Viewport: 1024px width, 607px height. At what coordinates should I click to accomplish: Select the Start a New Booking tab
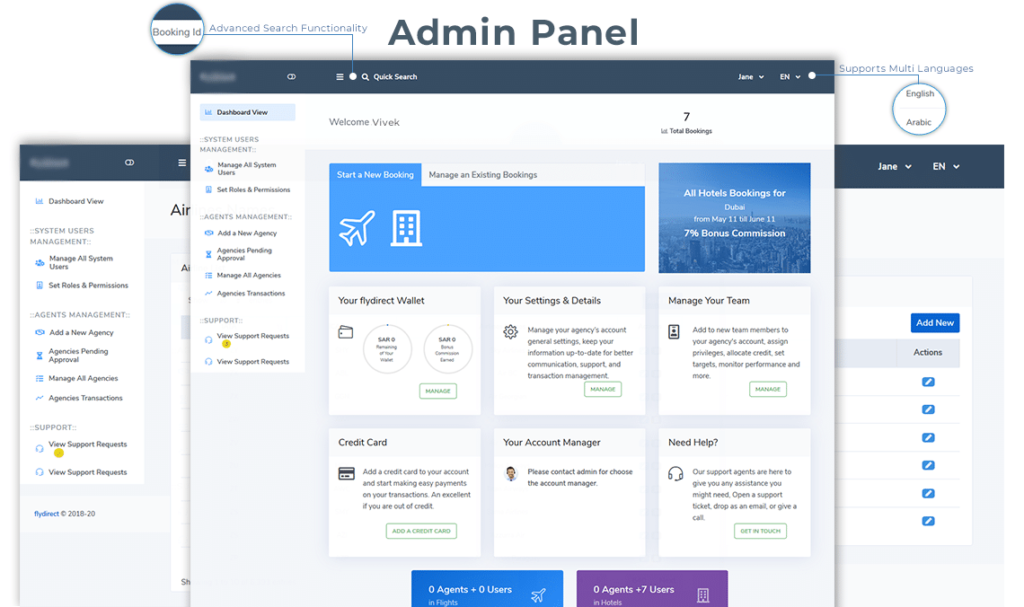point(375,175)
